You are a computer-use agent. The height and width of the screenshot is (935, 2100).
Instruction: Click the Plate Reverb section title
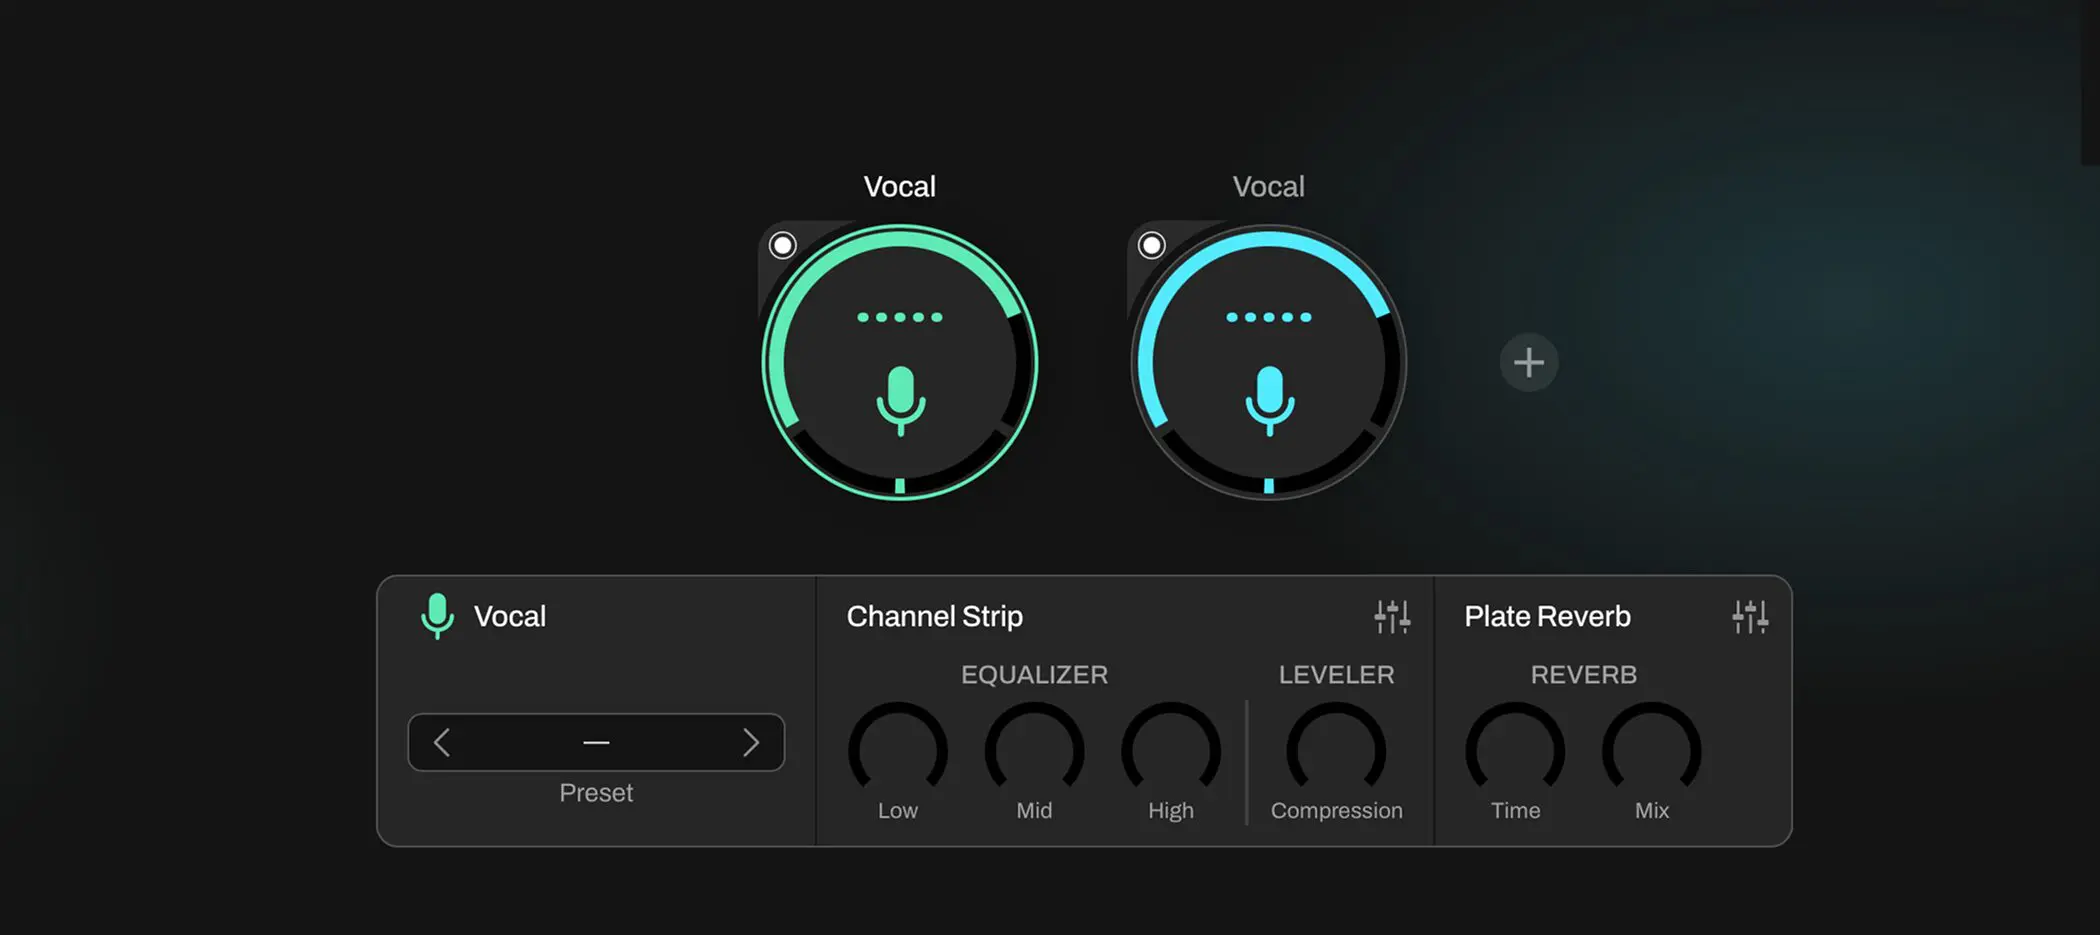pos(1547,616)
